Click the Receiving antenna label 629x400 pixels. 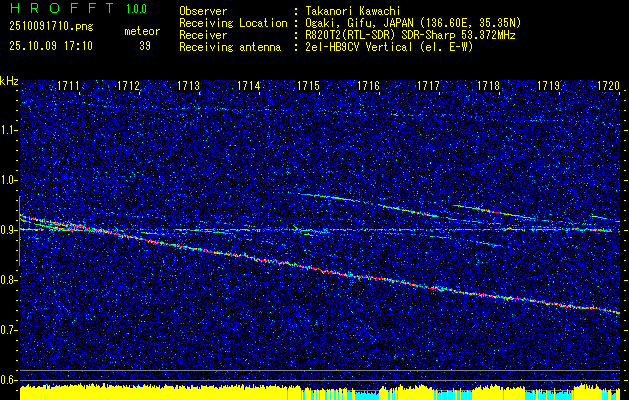click(x=230, y=47)
